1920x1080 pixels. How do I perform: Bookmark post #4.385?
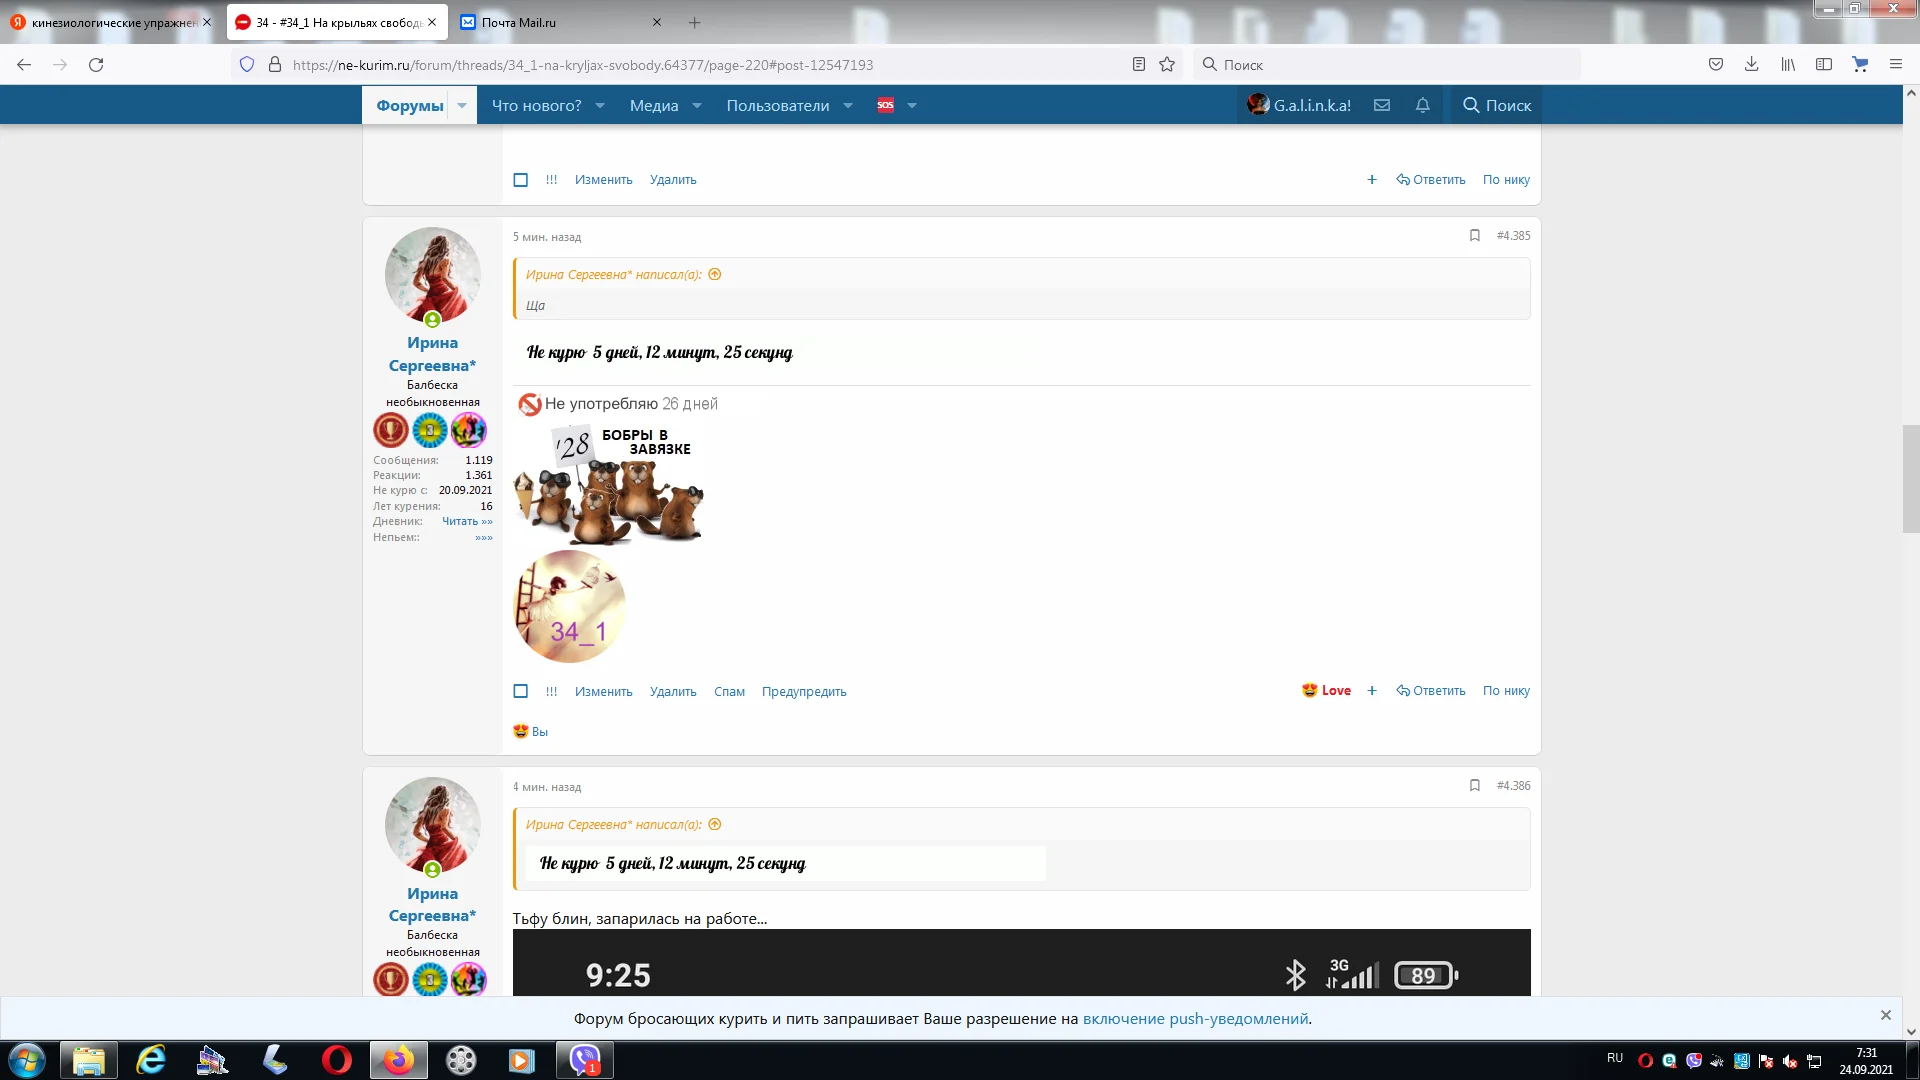click(x=1474, y=235)
